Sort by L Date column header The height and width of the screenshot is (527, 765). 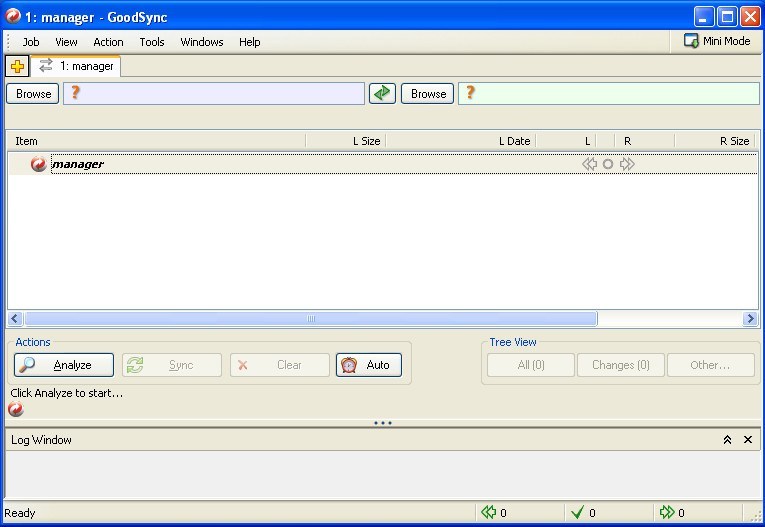(461, 141)
